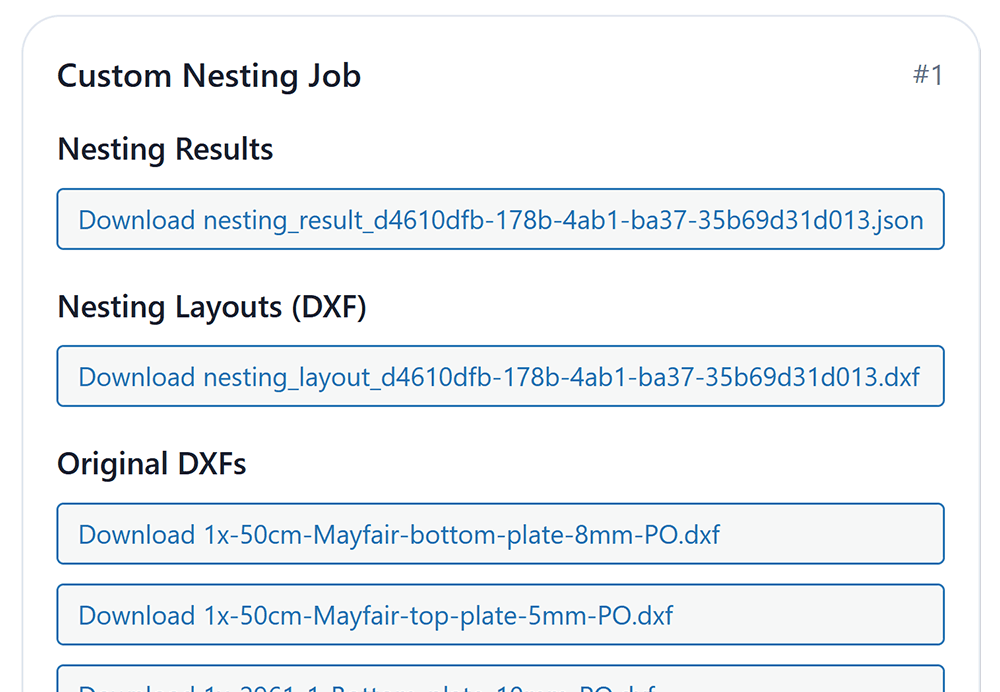Get the 1x-50cm-Mayfair-top-plate-5mm-PO.dxf file
Screen dimensions: 1000x692
coord(500,615)
